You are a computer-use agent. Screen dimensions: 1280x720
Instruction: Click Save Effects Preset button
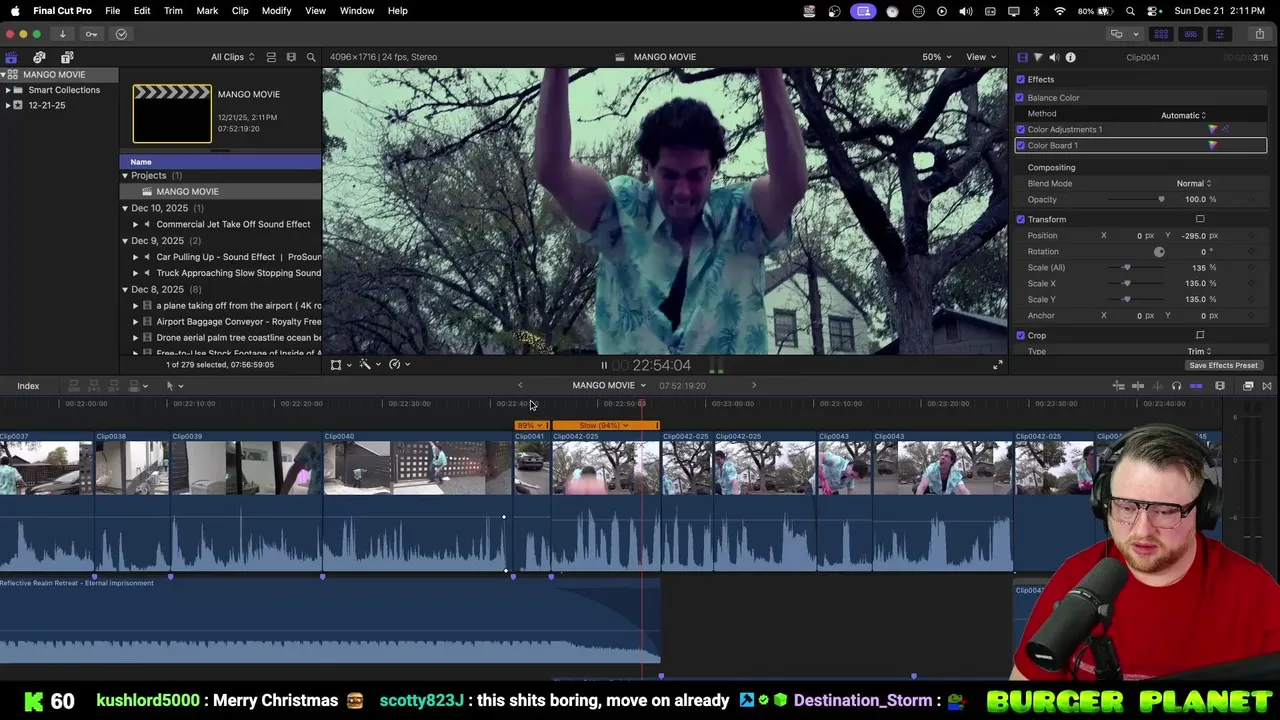(1223, 366)
